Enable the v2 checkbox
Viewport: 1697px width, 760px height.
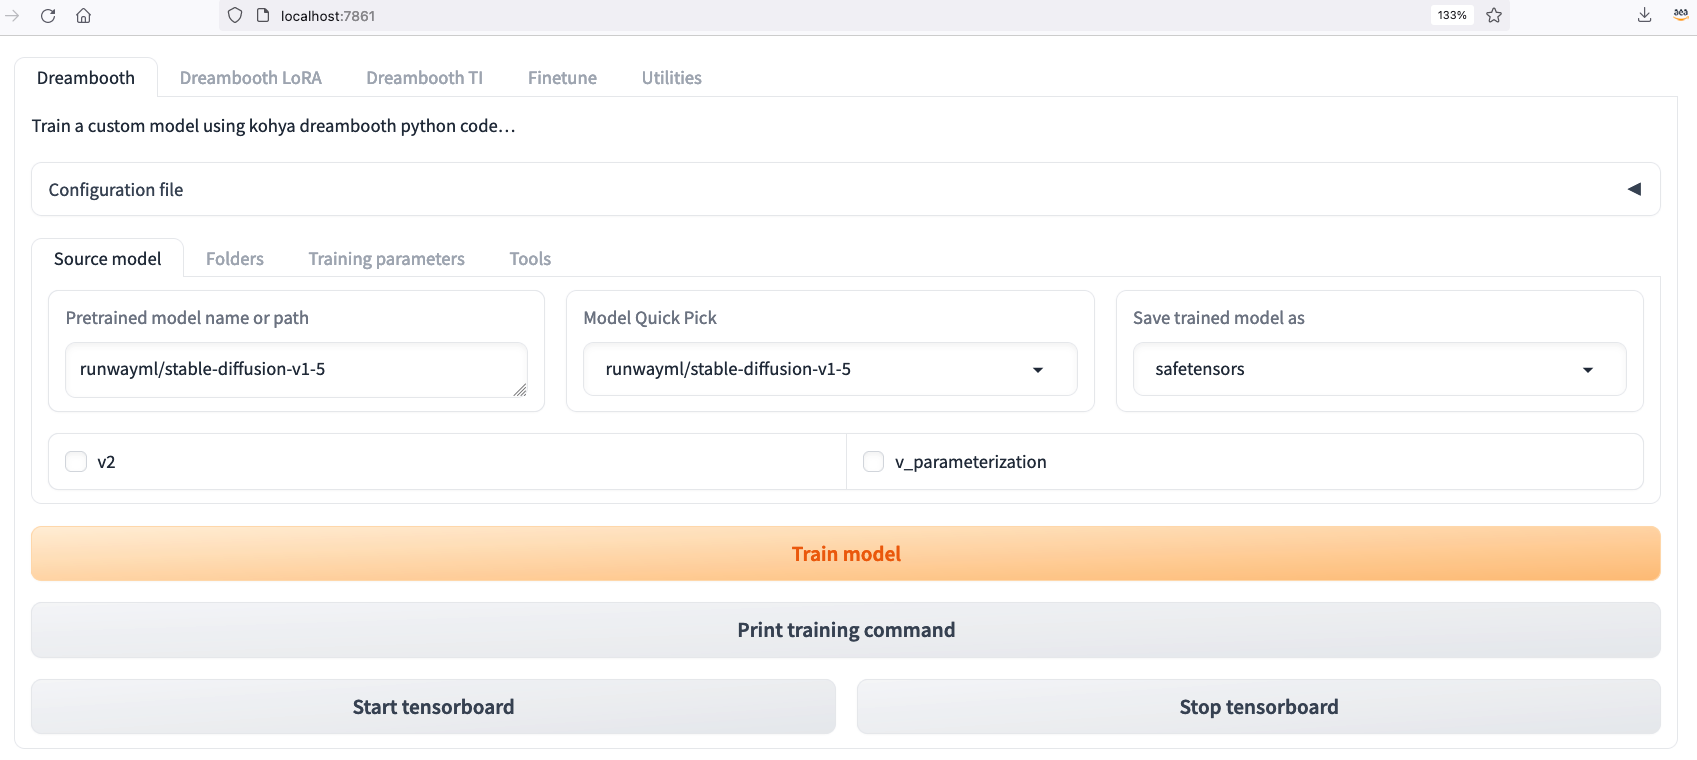pos(76,461)
